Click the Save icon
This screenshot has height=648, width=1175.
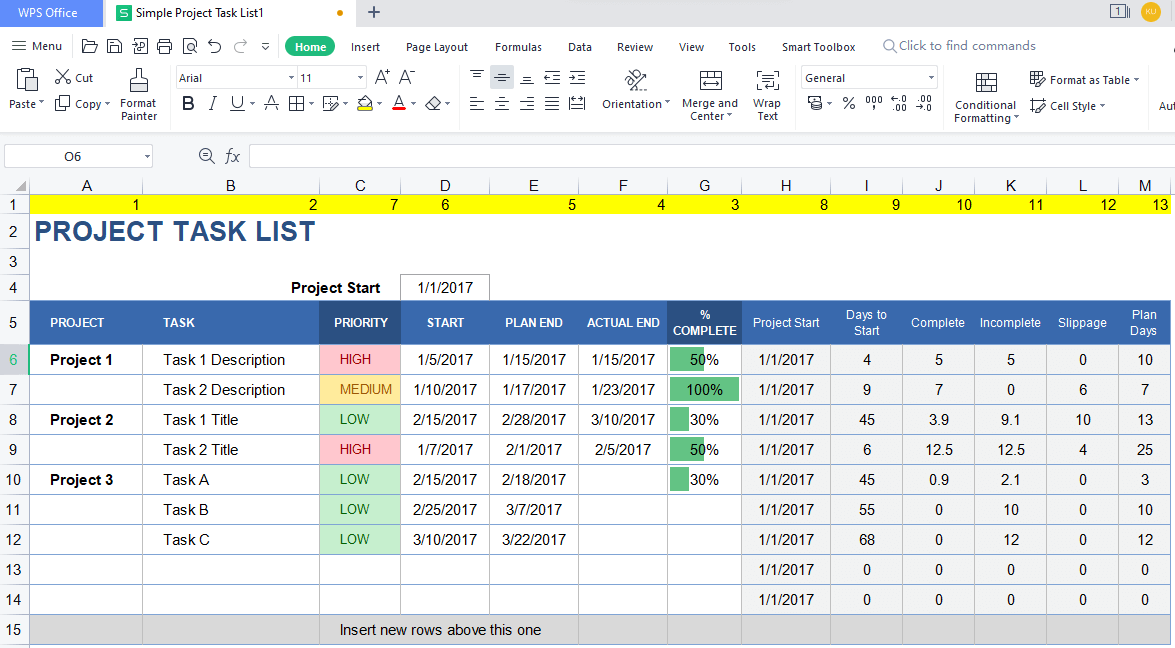click(x=115, y=46)
